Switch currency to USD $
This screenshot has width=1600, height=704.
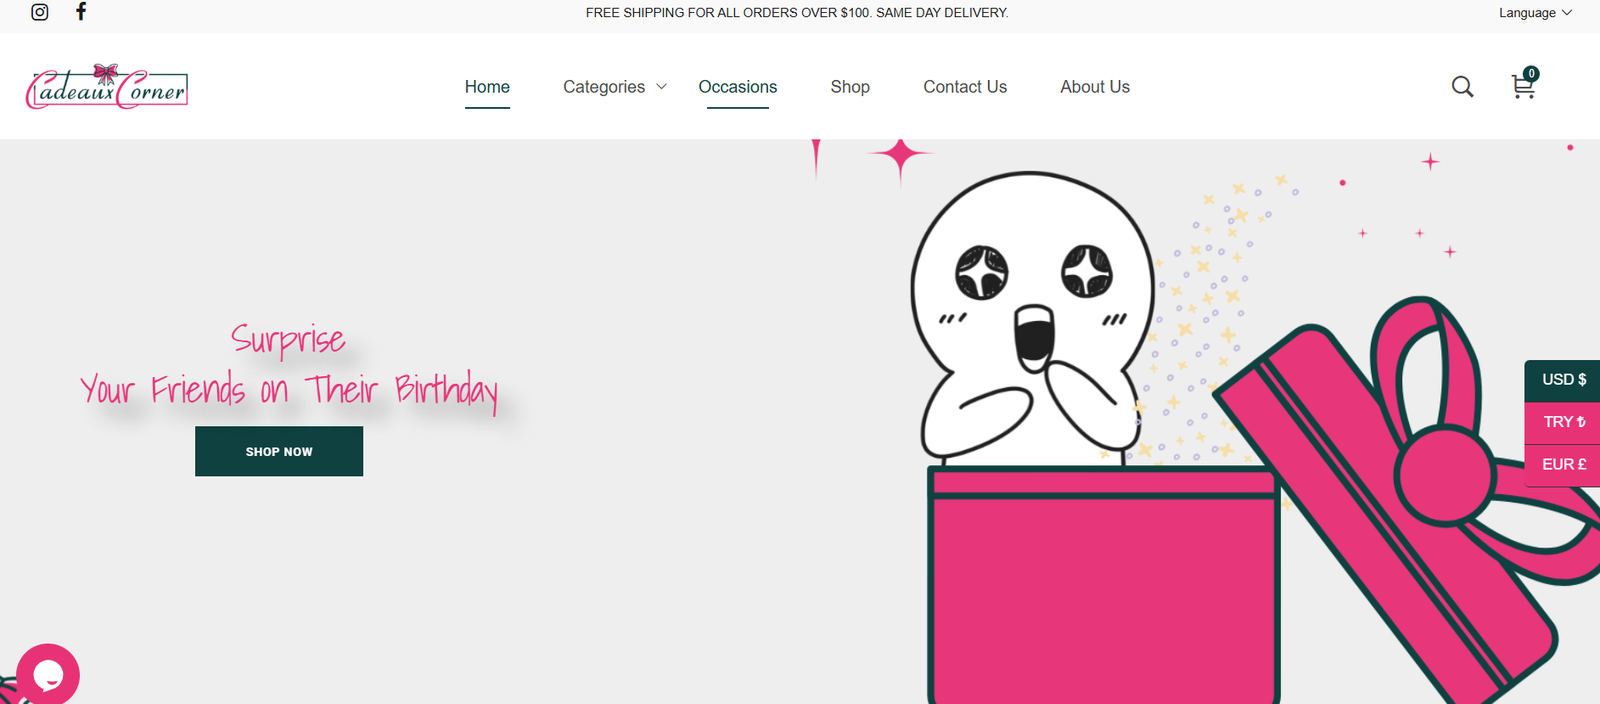coord(1563,380)
